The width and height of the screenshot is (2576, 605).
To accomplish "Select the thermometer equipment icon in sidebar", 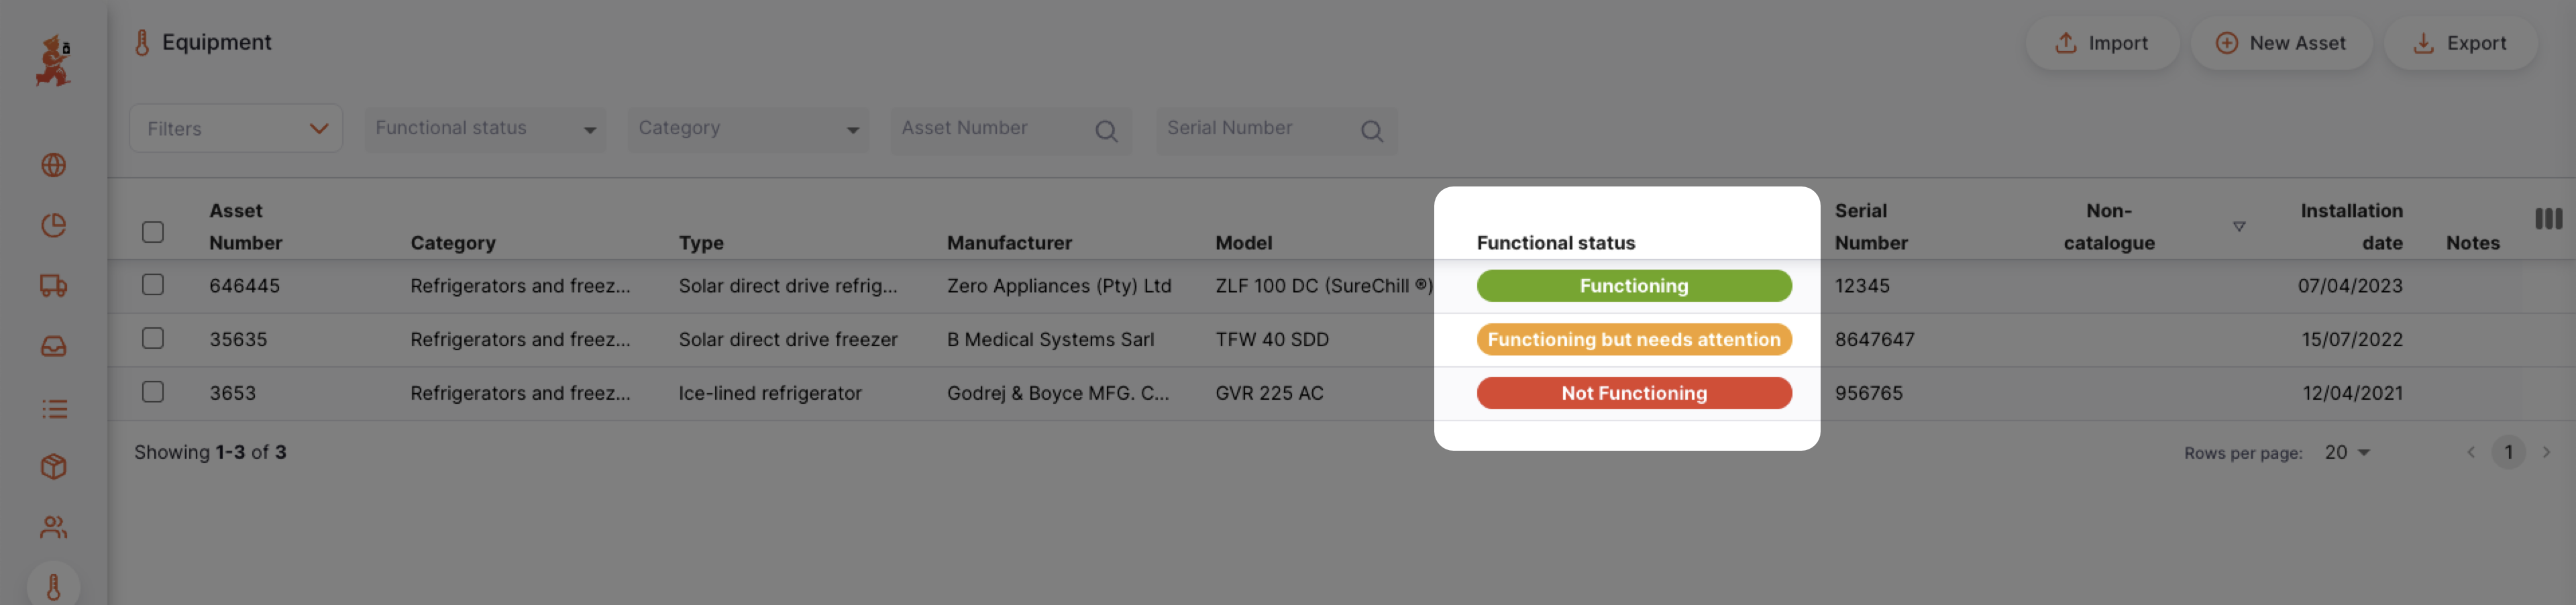I will 54,587.
